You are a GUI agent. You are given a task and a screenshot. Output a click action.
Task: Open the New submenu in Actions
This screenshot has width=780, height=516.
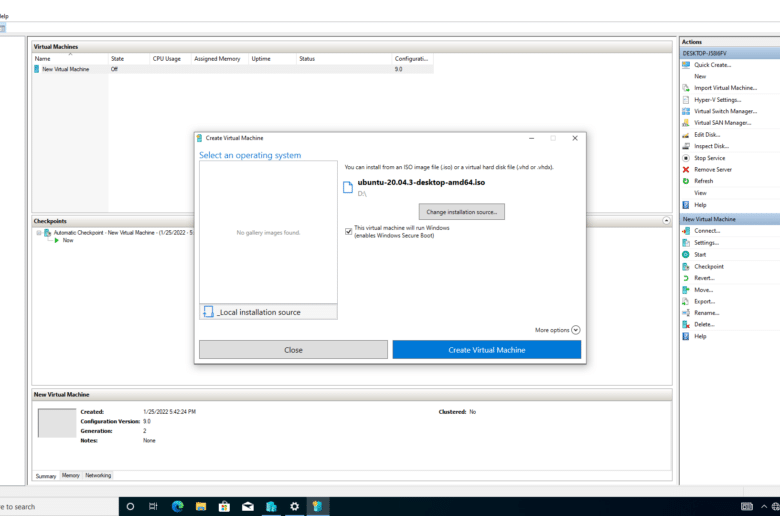point(700,77)
